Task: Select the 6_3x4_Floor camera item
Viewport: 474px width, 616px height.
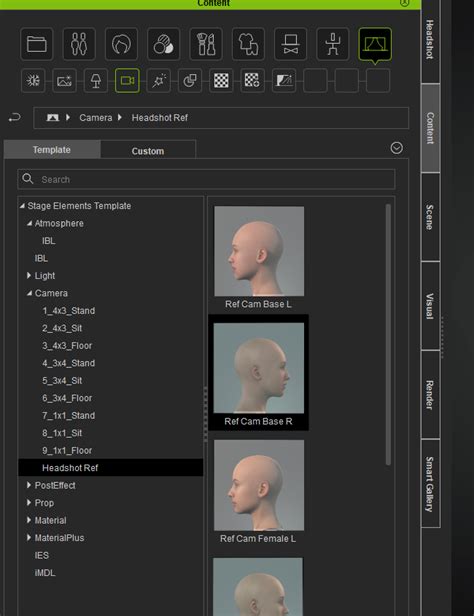Action: [67, 398]
